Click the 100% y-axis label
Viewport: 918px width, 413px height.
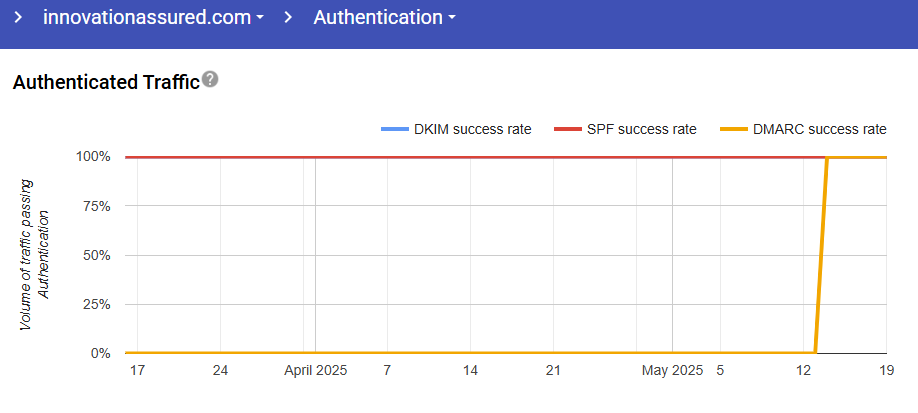[92, 157]
